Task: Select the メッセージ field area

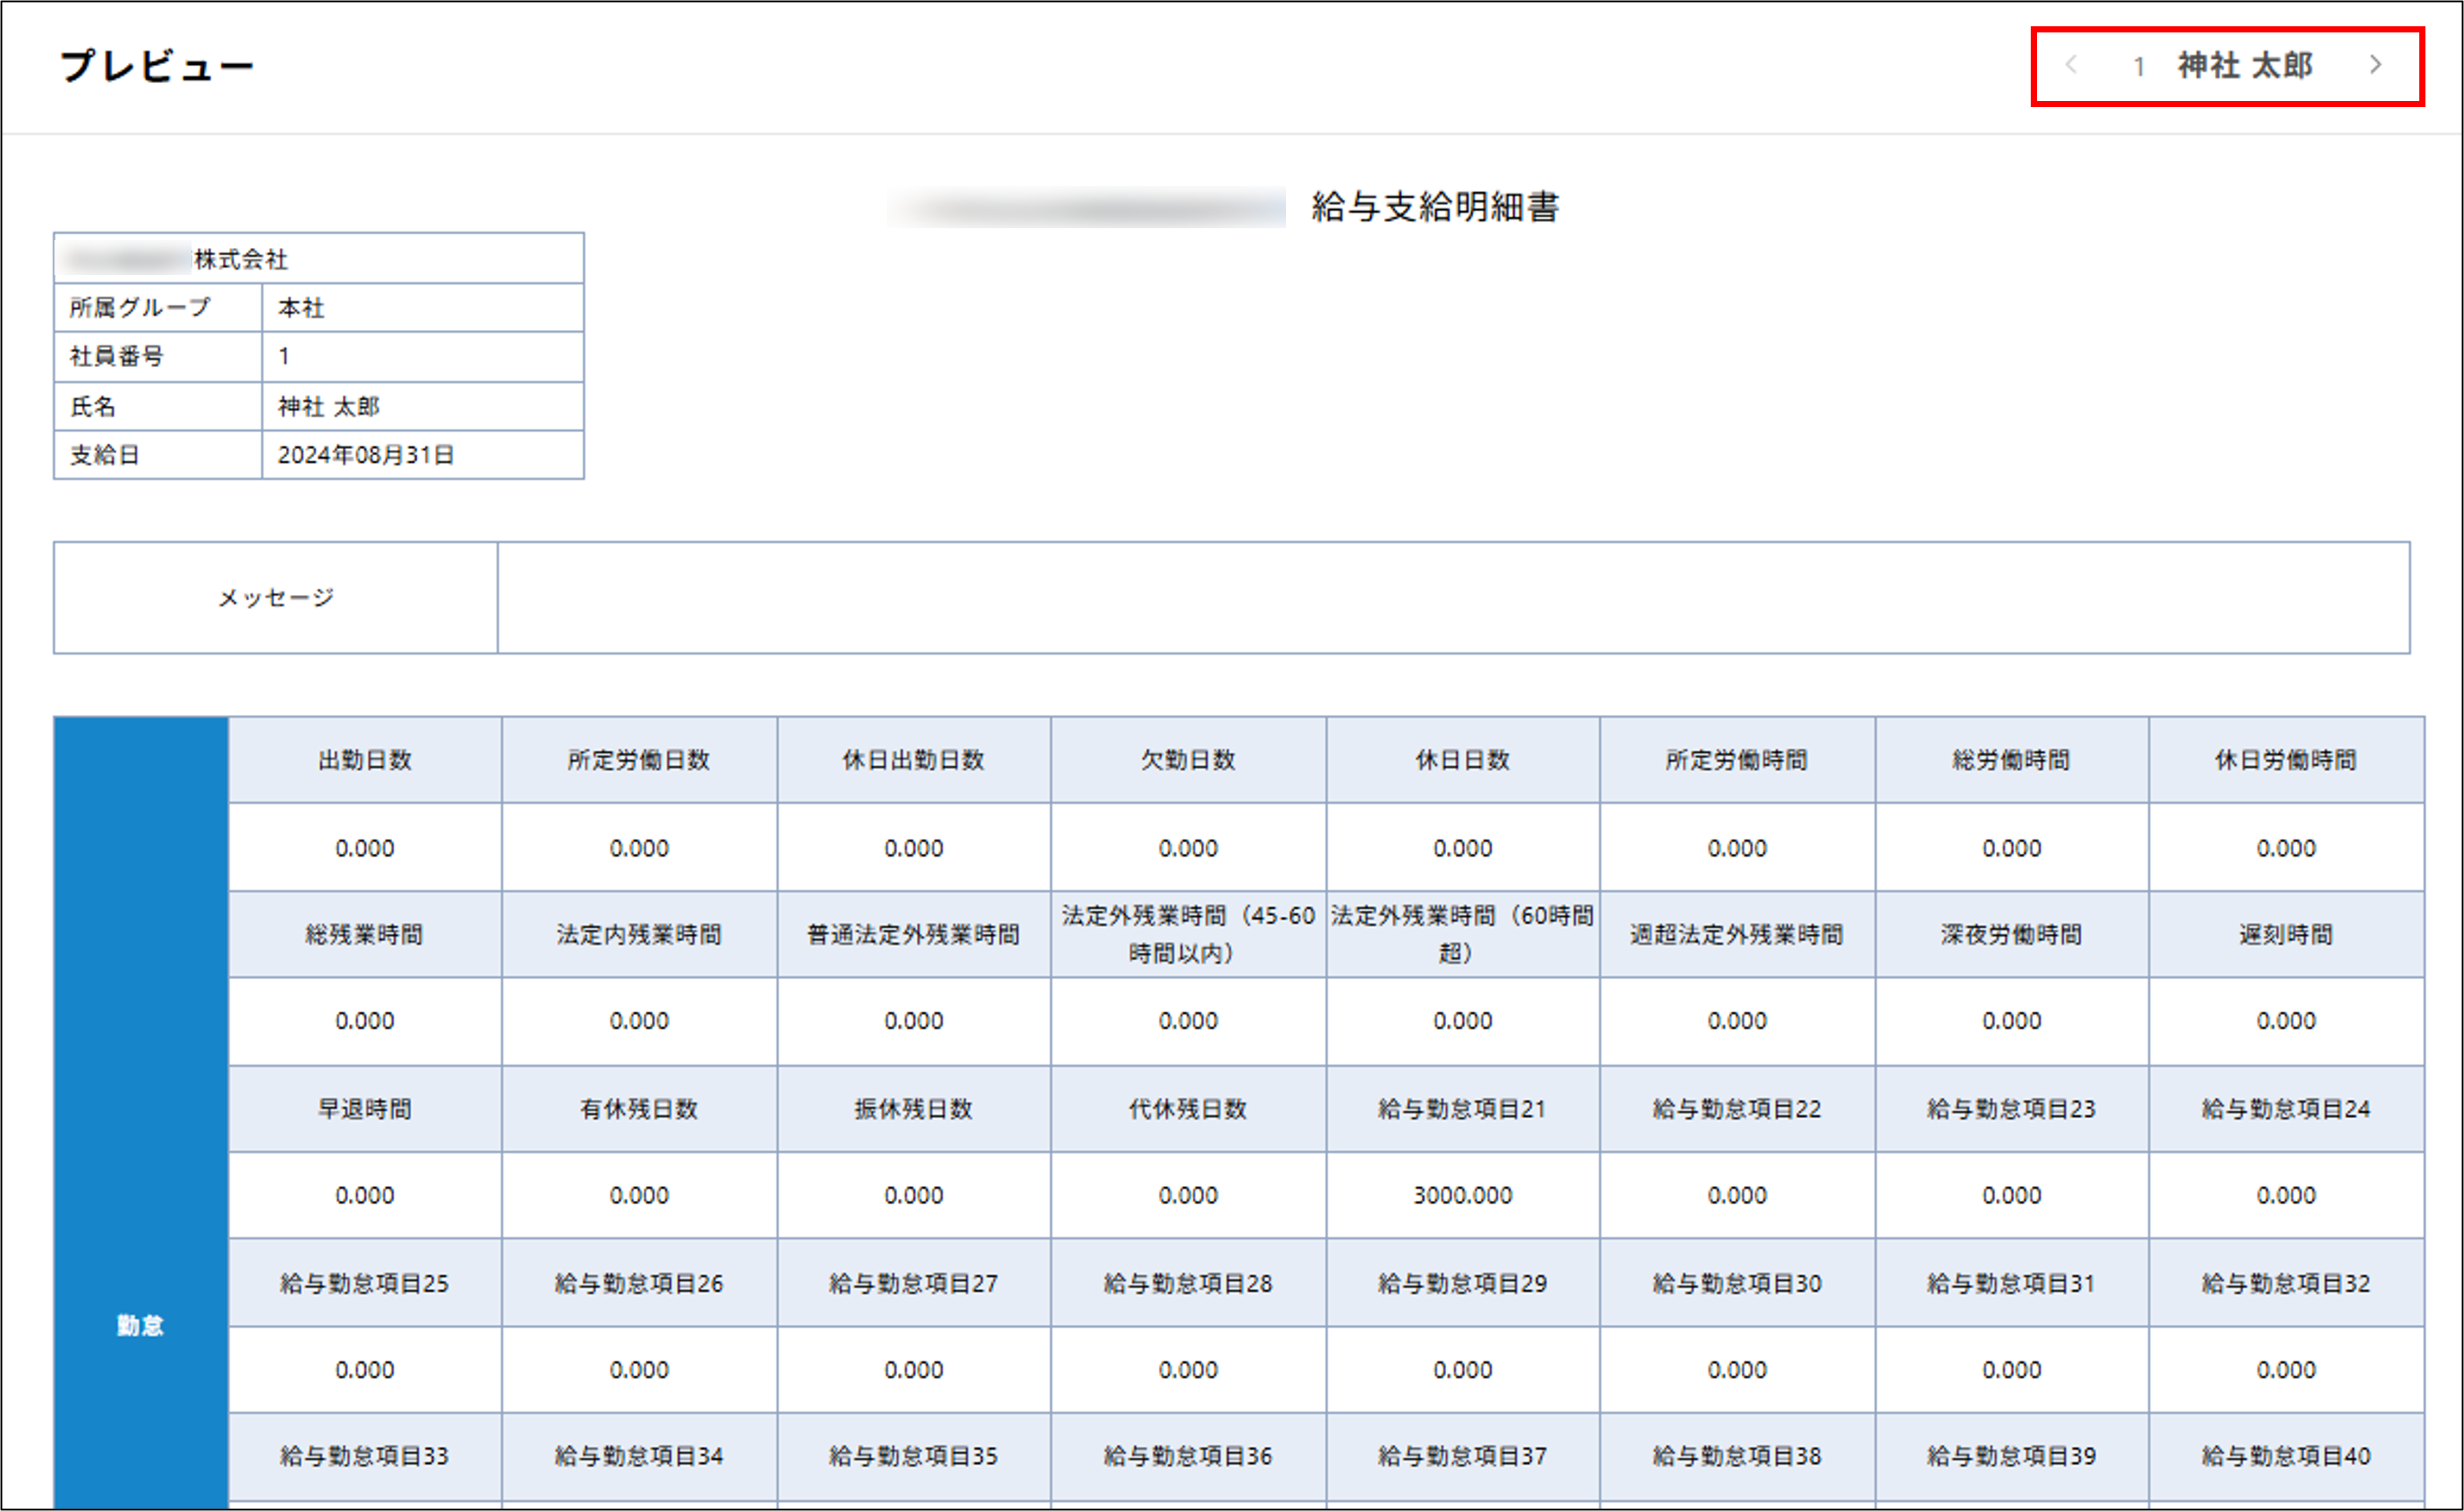Action: 275,597
